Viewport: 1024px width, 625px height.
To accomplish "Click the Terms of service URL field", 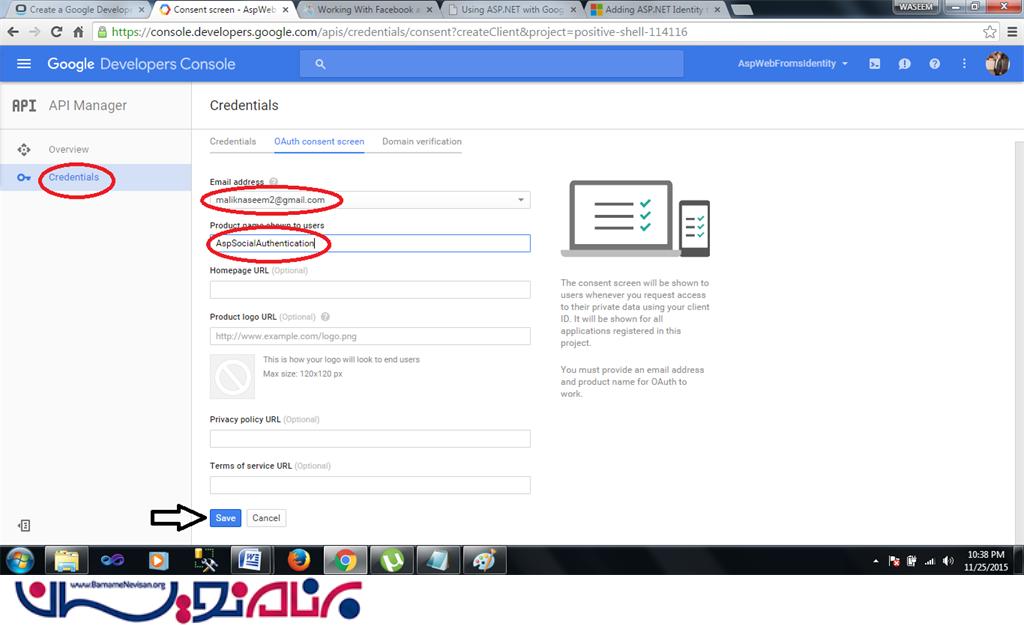I will pos(370,485).
